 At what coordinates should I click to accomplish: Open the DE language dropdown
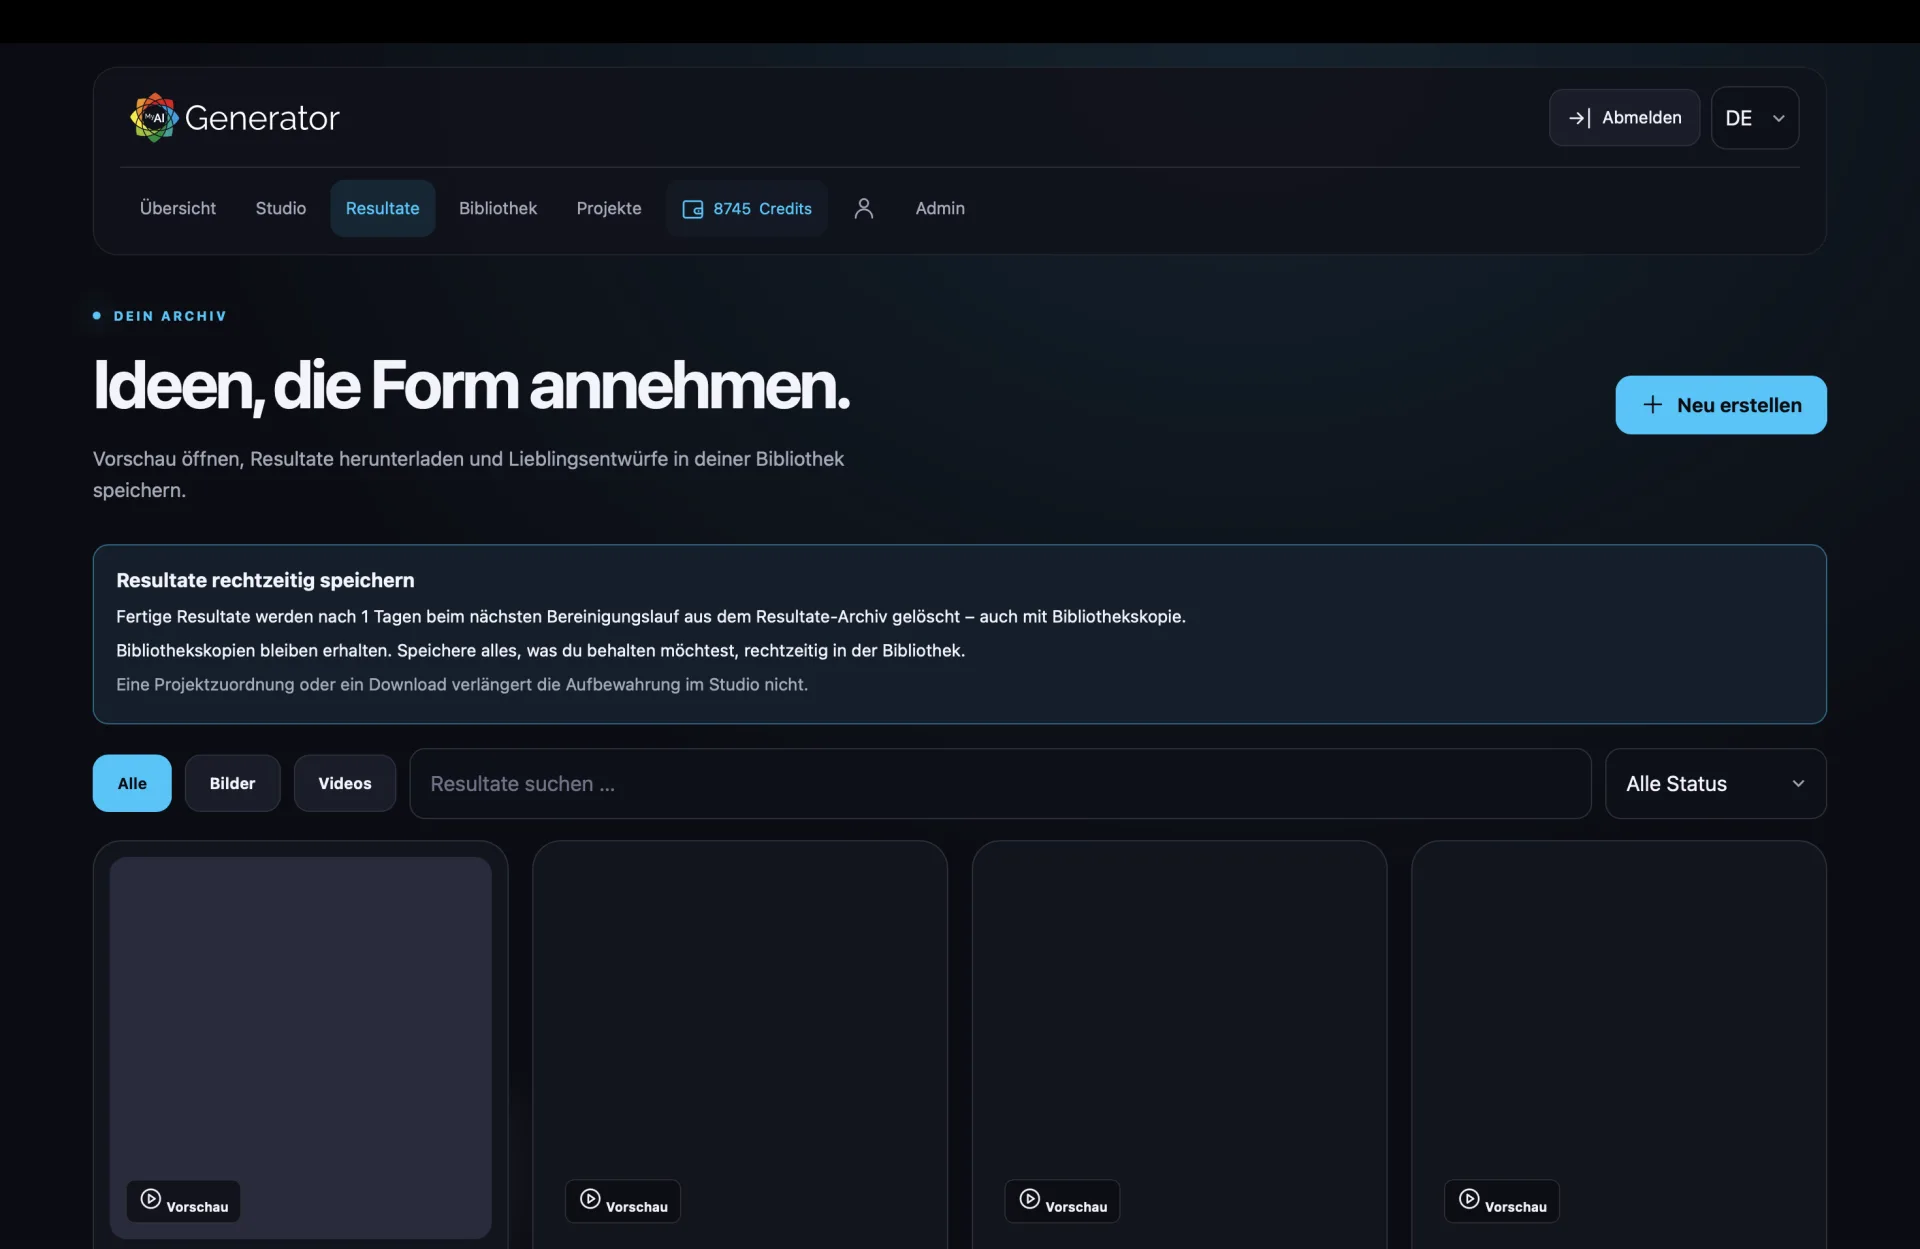pos(1755,118)
